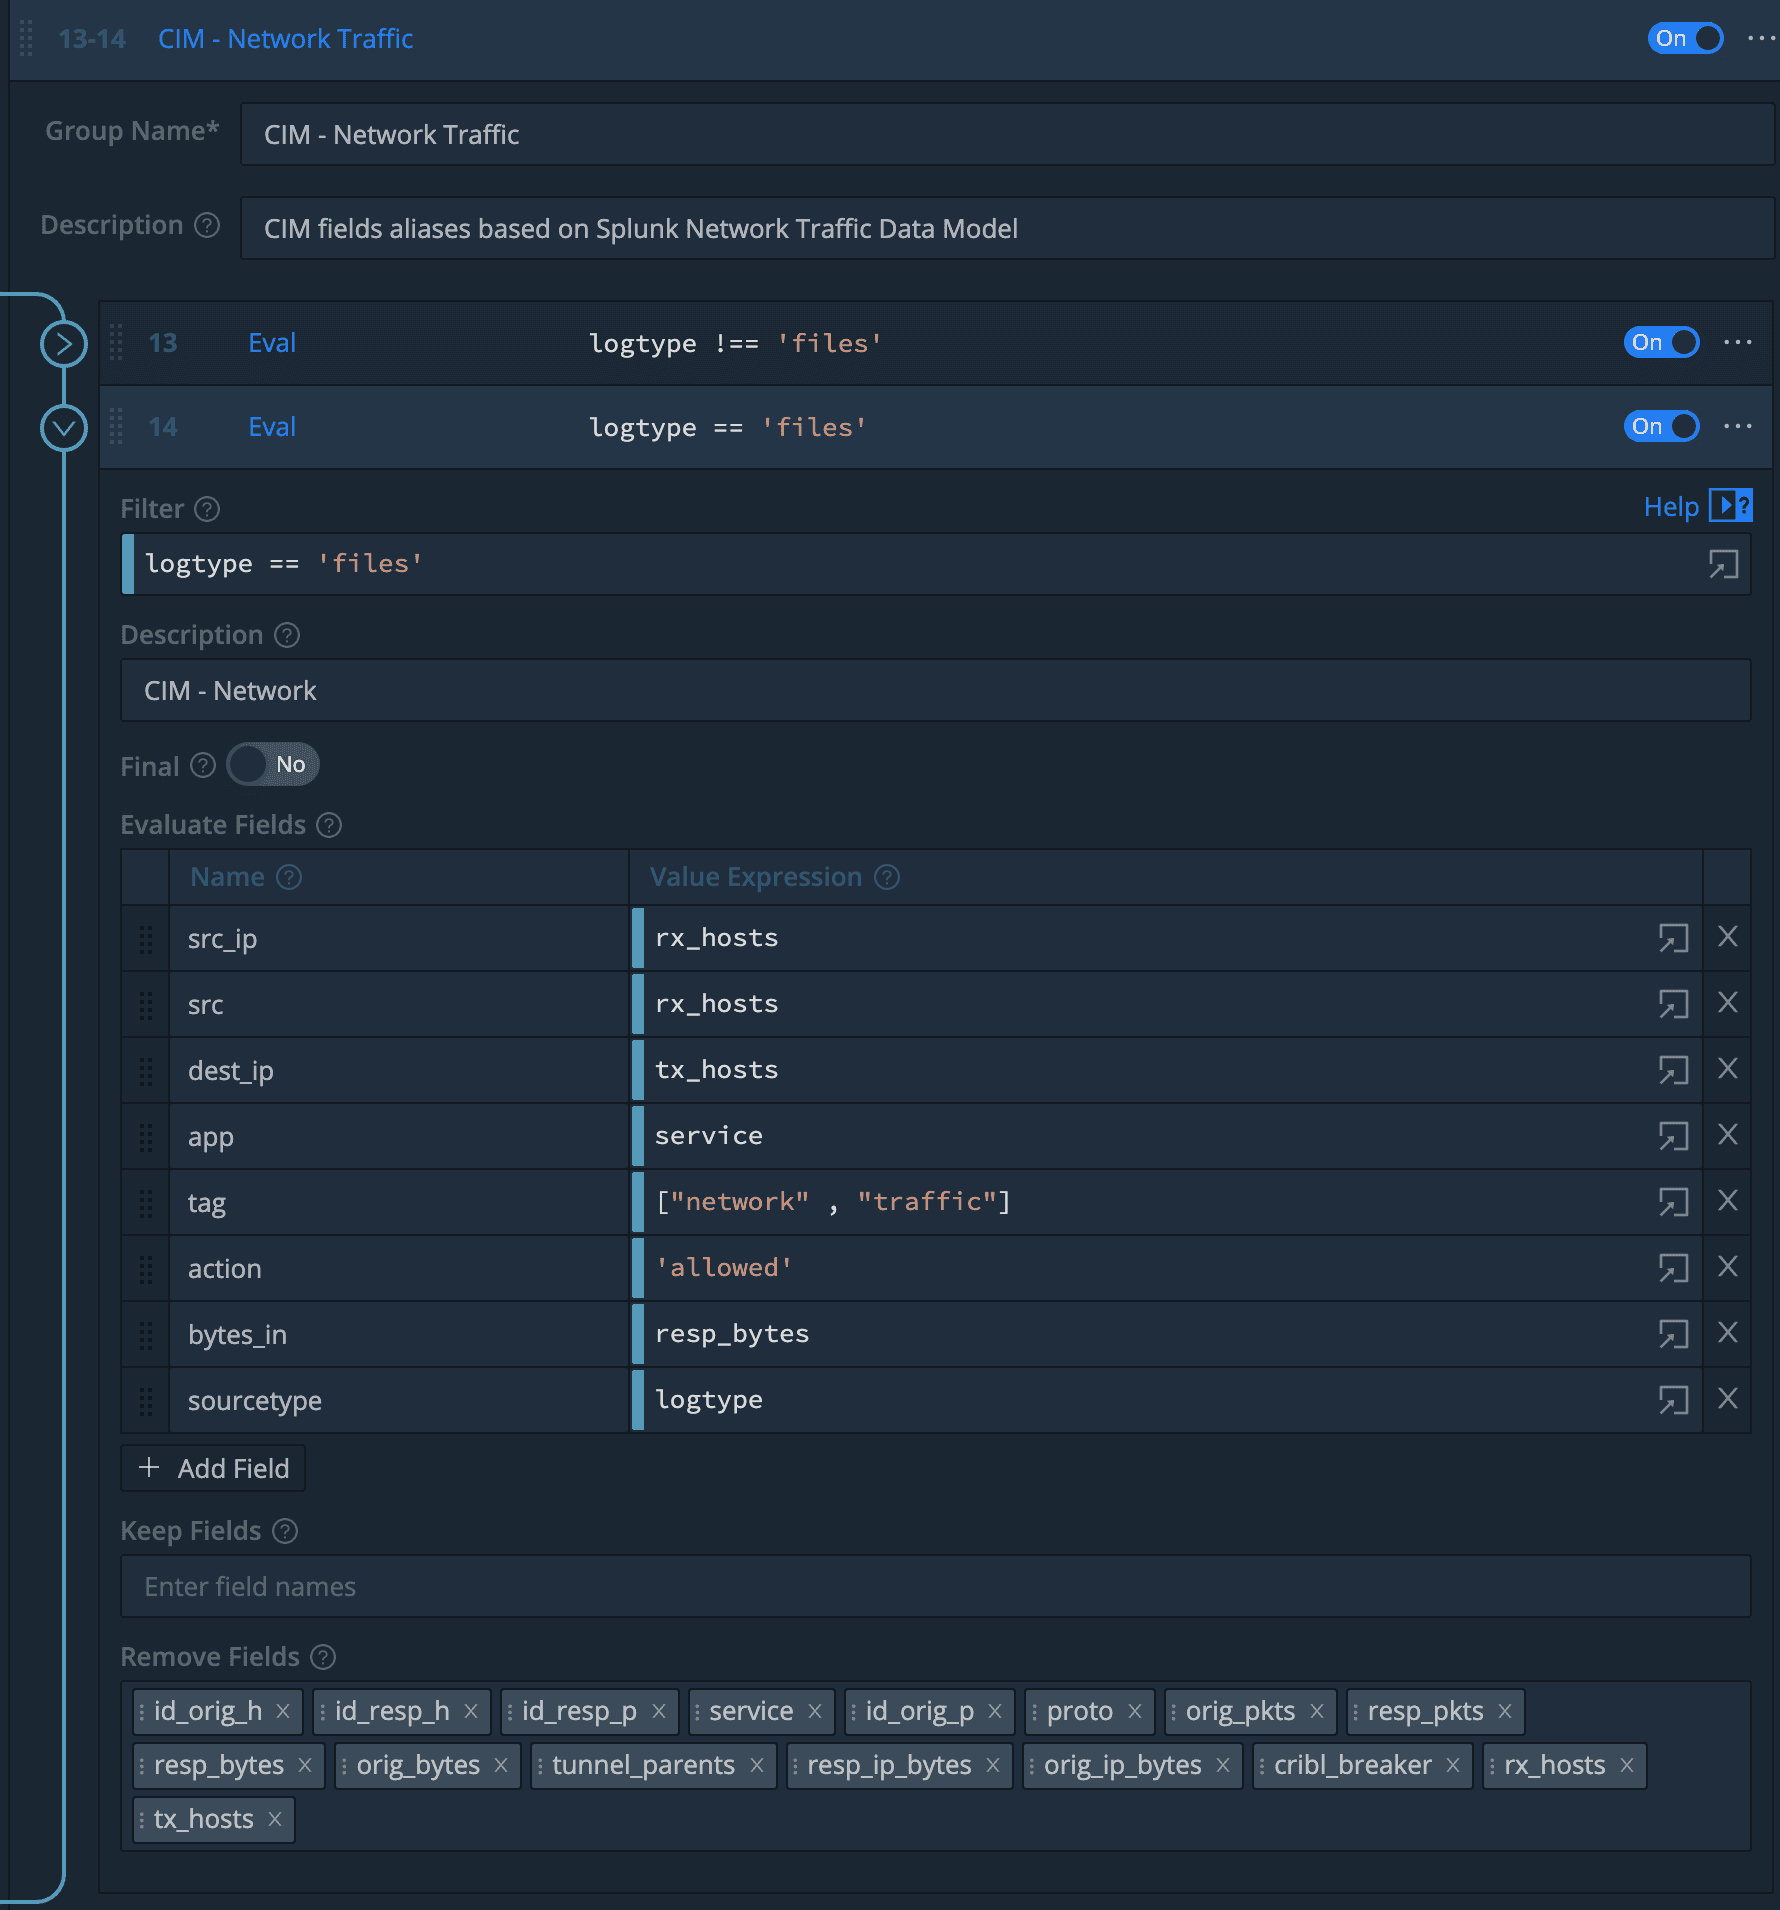Open options menu for CIM group
Viewport: 1780px width, 1910px height.
1760,39
